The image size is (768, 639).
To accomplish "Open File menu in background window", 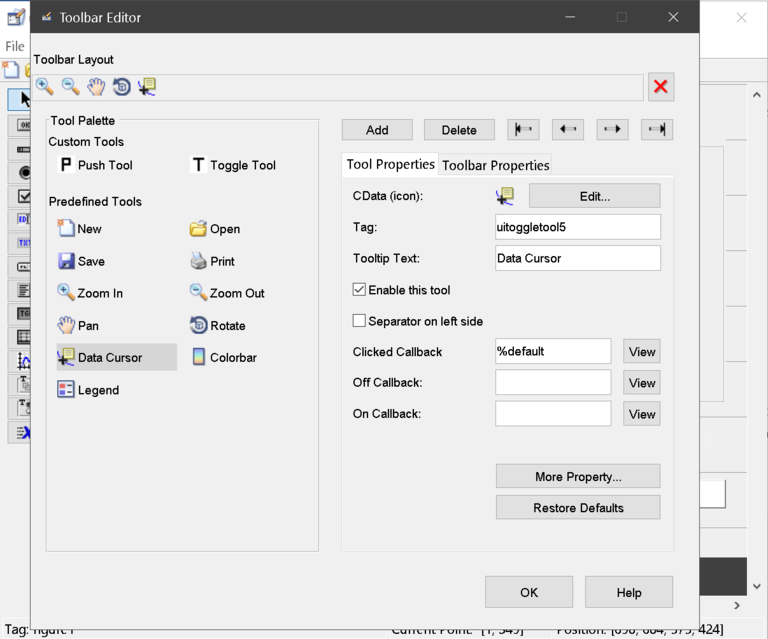I will tap(15, 47).
